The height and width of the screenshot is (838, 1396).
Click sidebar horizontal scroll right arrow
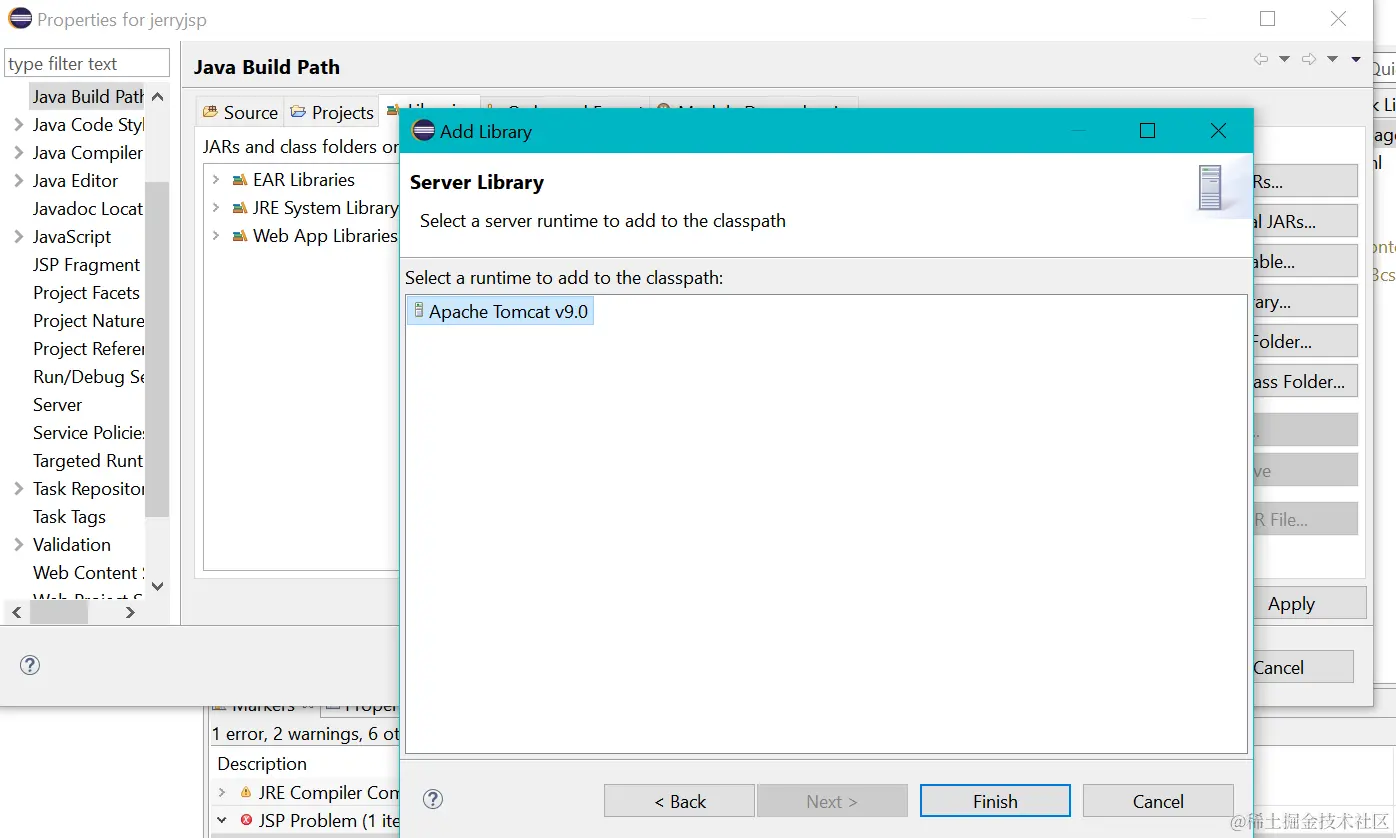click(131, 612)
